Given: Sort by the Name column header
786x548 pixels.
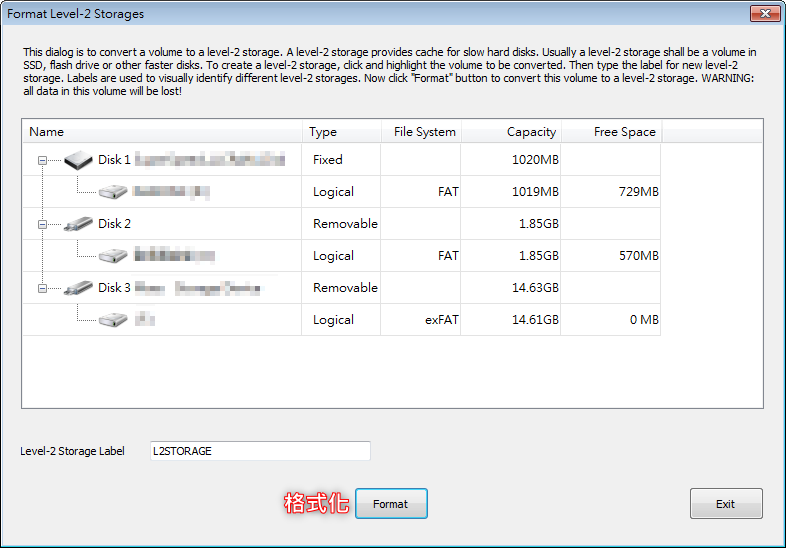Looking at the screenshot, I should [162, 132].
